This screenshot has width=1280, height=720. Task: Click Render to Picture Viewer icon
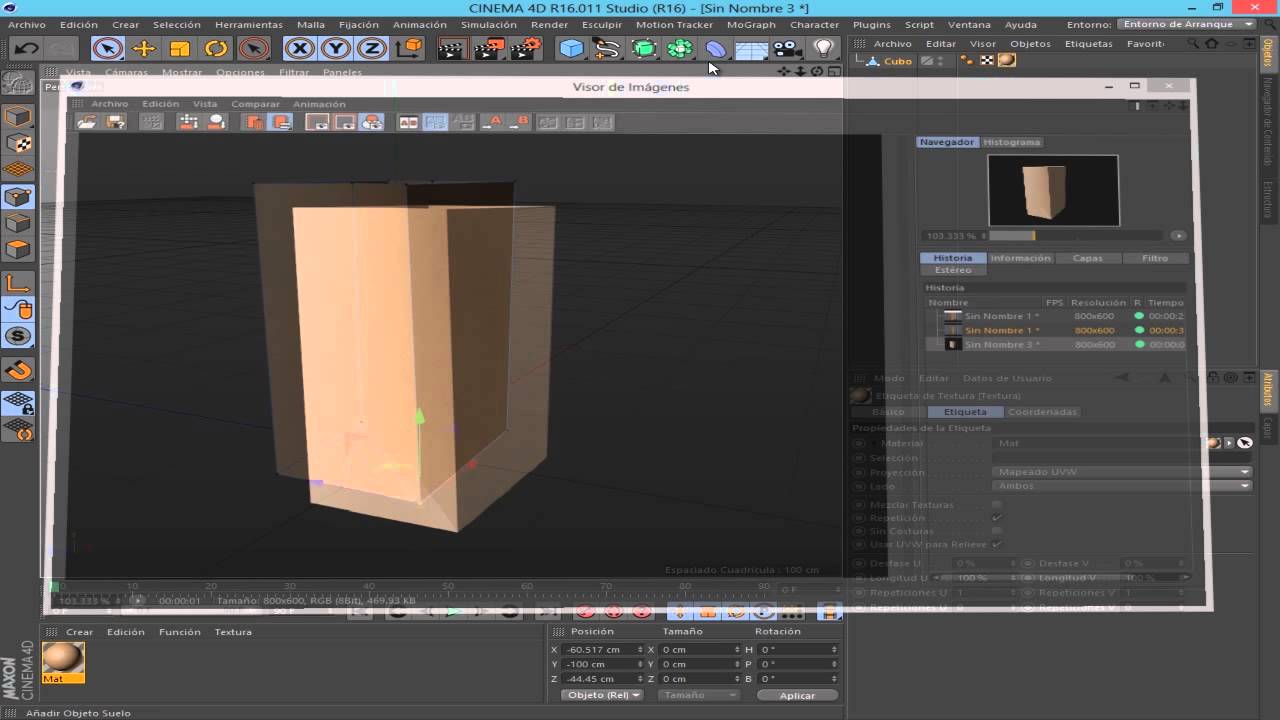click(489, 48)
